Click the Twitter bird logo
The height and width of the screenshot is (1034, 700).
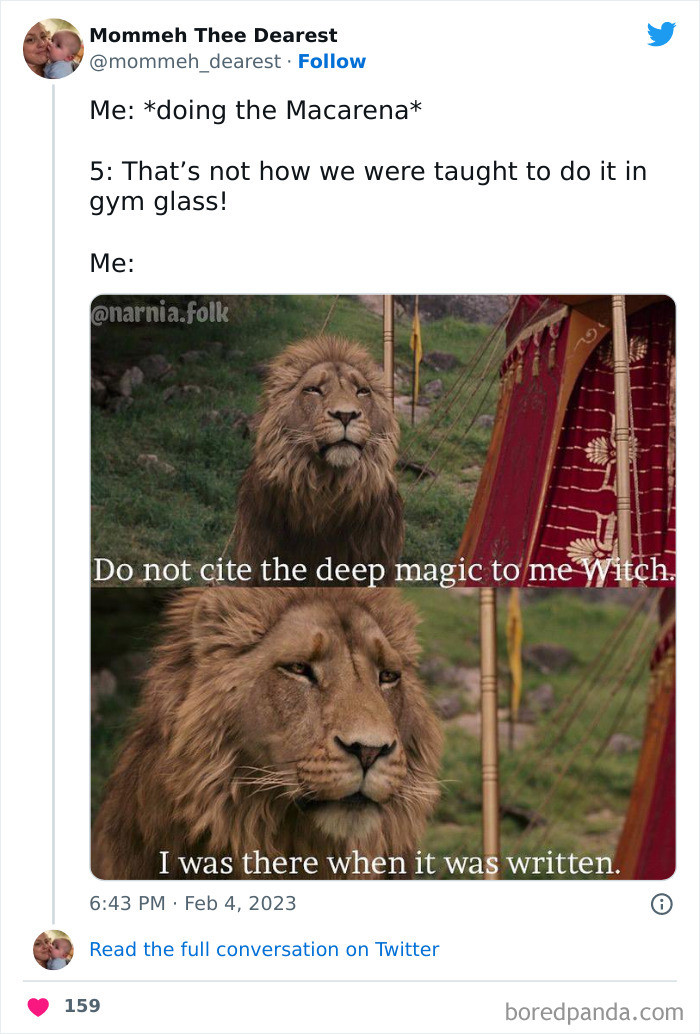(x=661, y=35)
